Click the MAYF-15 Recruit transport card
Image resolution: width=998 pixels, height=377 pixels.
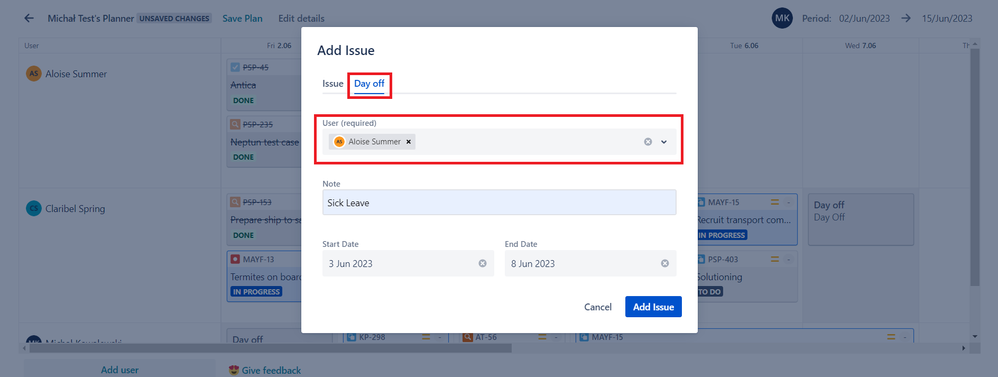click(x=747, y=220)
